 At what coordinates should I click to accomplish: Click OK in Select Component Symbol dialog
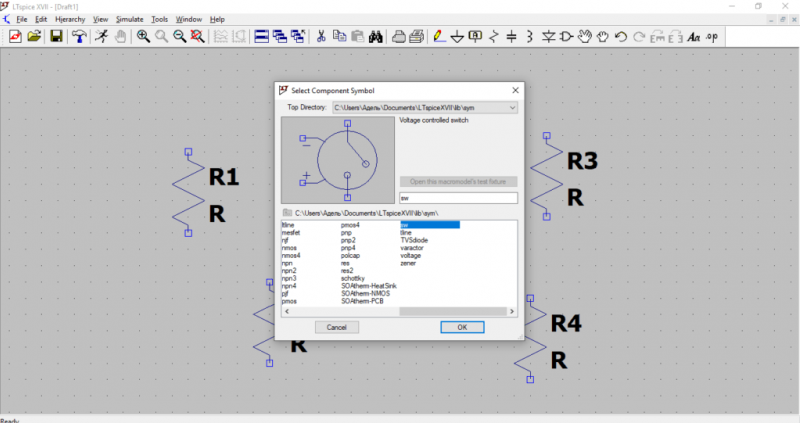tap(462, 327)
